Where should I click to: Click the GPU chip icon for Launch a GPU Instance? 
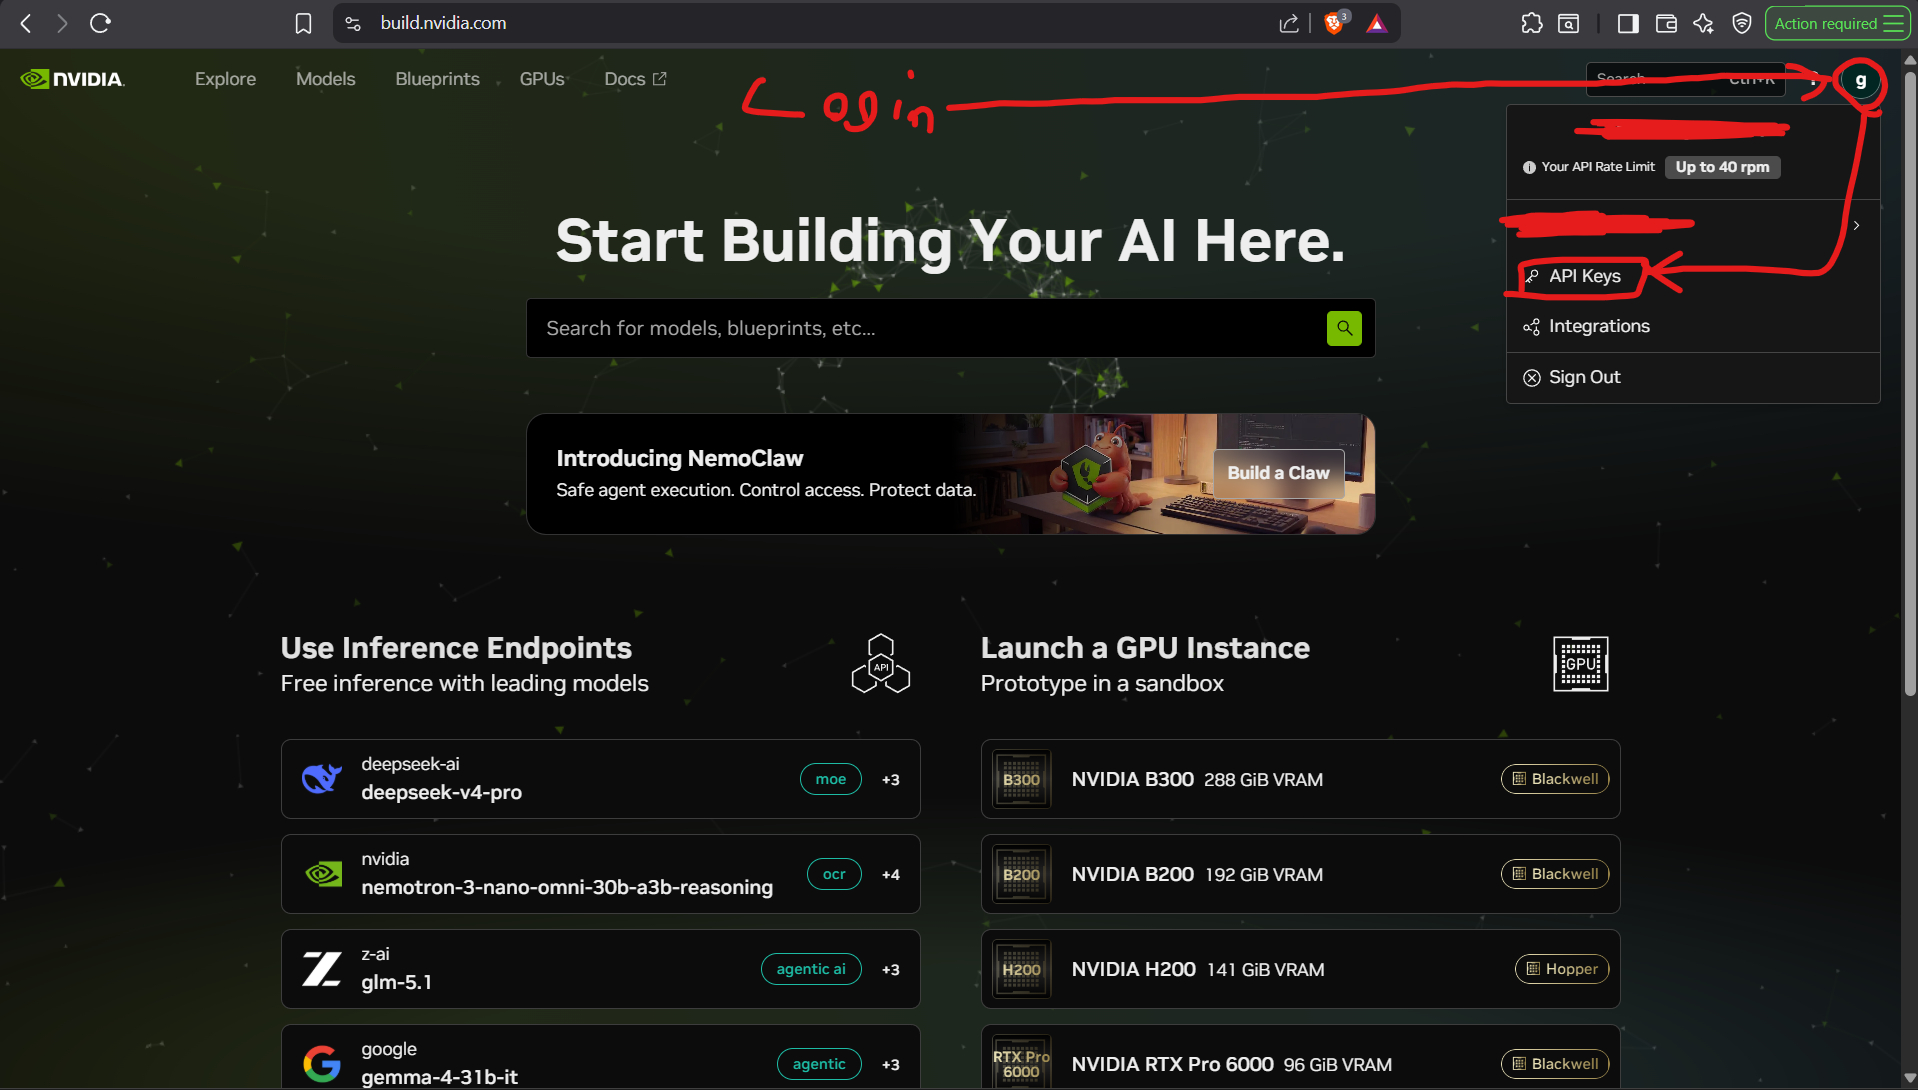1581,664
